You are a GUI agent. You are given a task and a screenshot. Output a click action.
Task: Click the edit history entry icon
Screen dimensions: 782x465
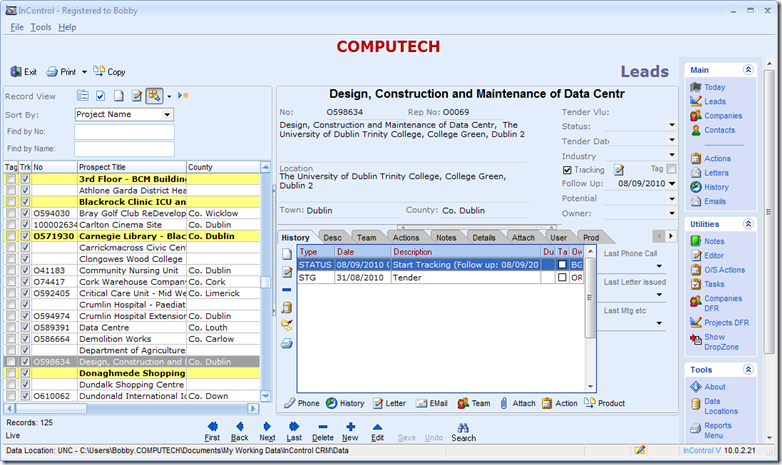(x=287, y=272)
